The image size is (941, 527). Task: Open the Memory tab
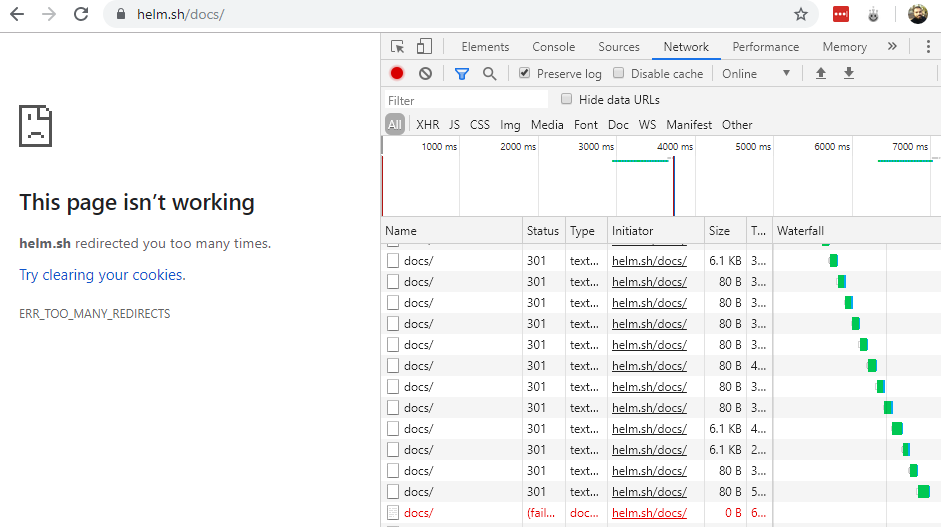click(x=844, y=47)
